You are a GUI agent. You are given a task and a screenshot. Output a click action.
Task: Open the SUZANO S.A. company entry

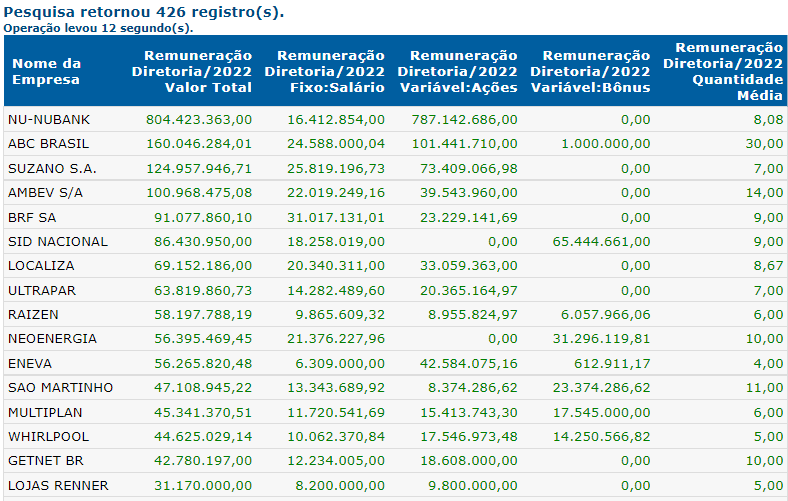point(52,168)
